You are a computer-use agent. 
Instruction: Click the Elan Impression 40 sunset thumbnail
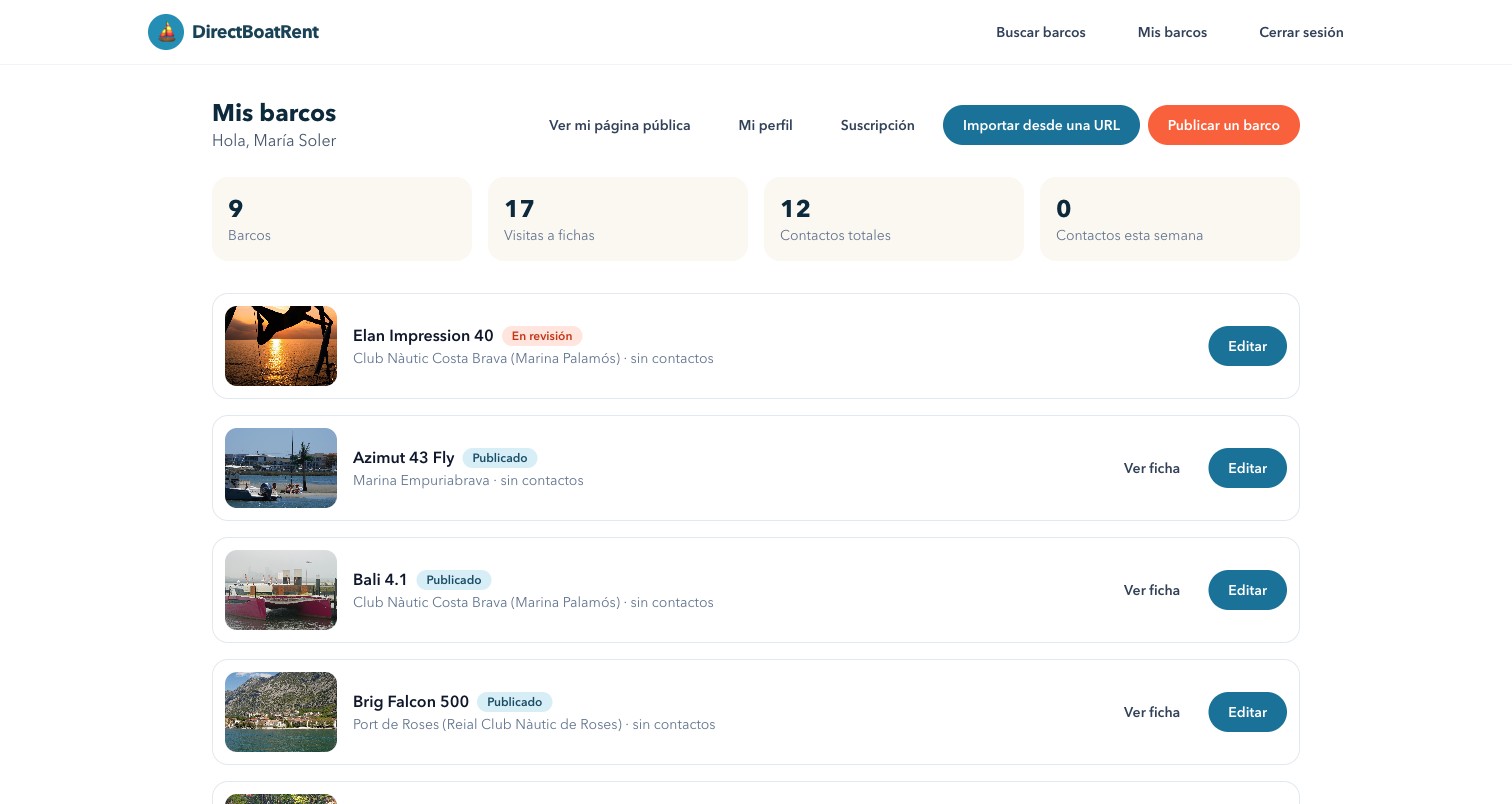(281, 346)
